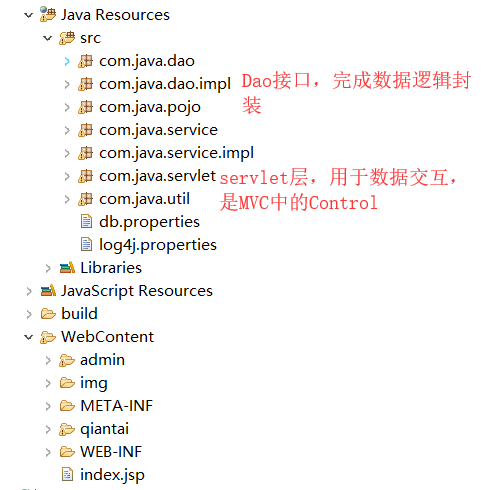Select the index.jsp file name
485x490 pixels.
[x=112, y=476]
